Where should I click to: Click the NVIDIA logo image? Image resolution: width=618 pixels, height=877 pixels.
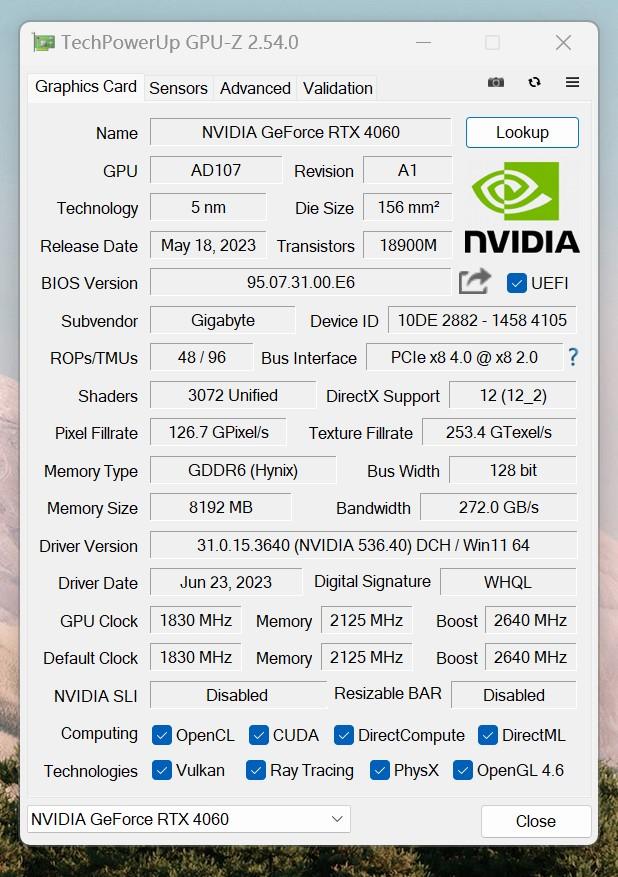[521, 207]
